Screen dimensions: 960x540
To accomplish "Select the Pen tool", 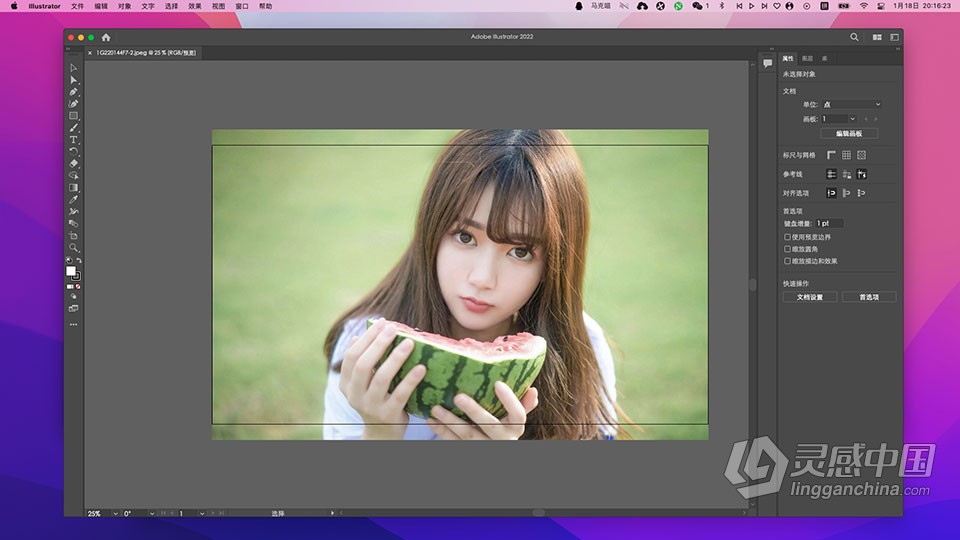I will (73, 92).
